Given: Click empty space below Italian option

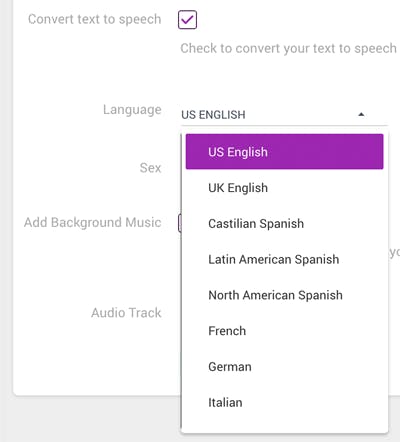Looking at the screenshot, I should tap(284, 426).
